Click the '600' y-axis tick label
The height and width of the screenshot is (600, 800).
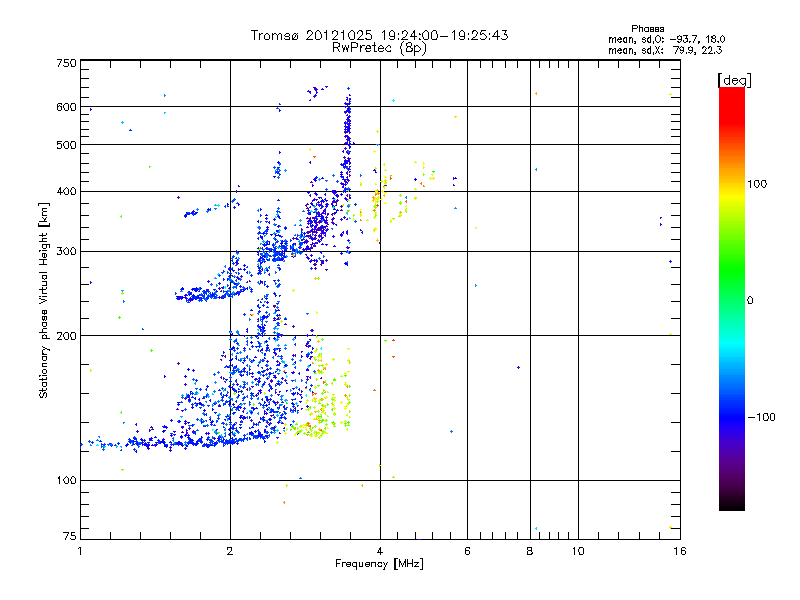coord(67,107)
